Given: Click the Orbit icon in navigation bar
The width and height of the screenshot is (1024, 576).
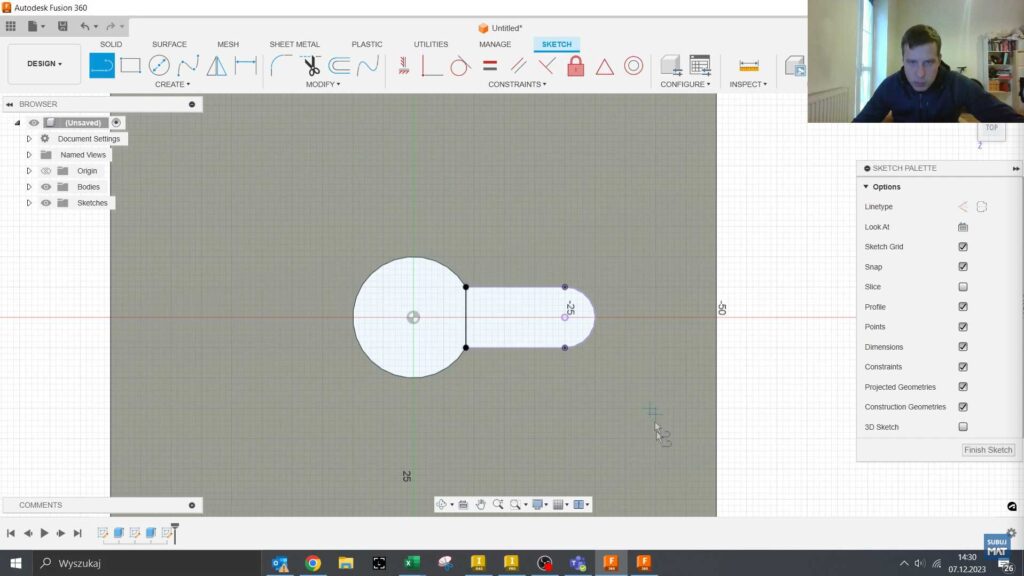Looking at the screenshot, I should click(x=442, y=504).
